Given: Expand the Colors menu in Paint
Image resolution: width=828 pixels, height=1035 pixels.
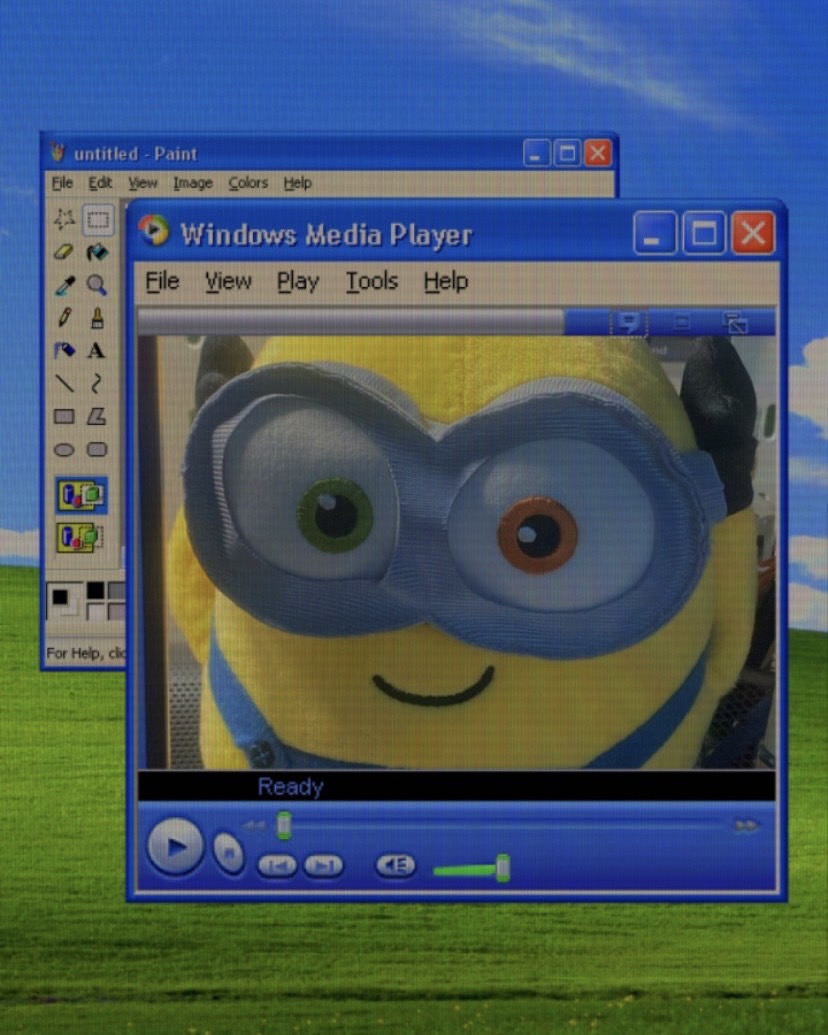Looking at the screenshot, I should pos(248,183).
